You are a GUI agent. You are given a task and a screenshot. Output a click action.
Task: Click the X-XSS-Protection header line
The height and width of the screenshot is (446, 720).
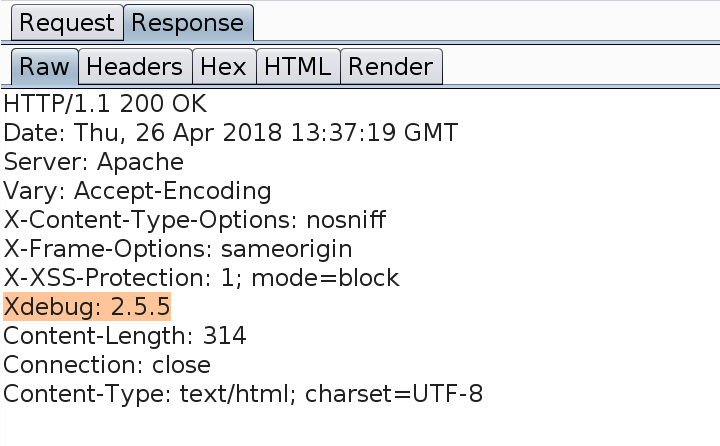pos(201,277)
